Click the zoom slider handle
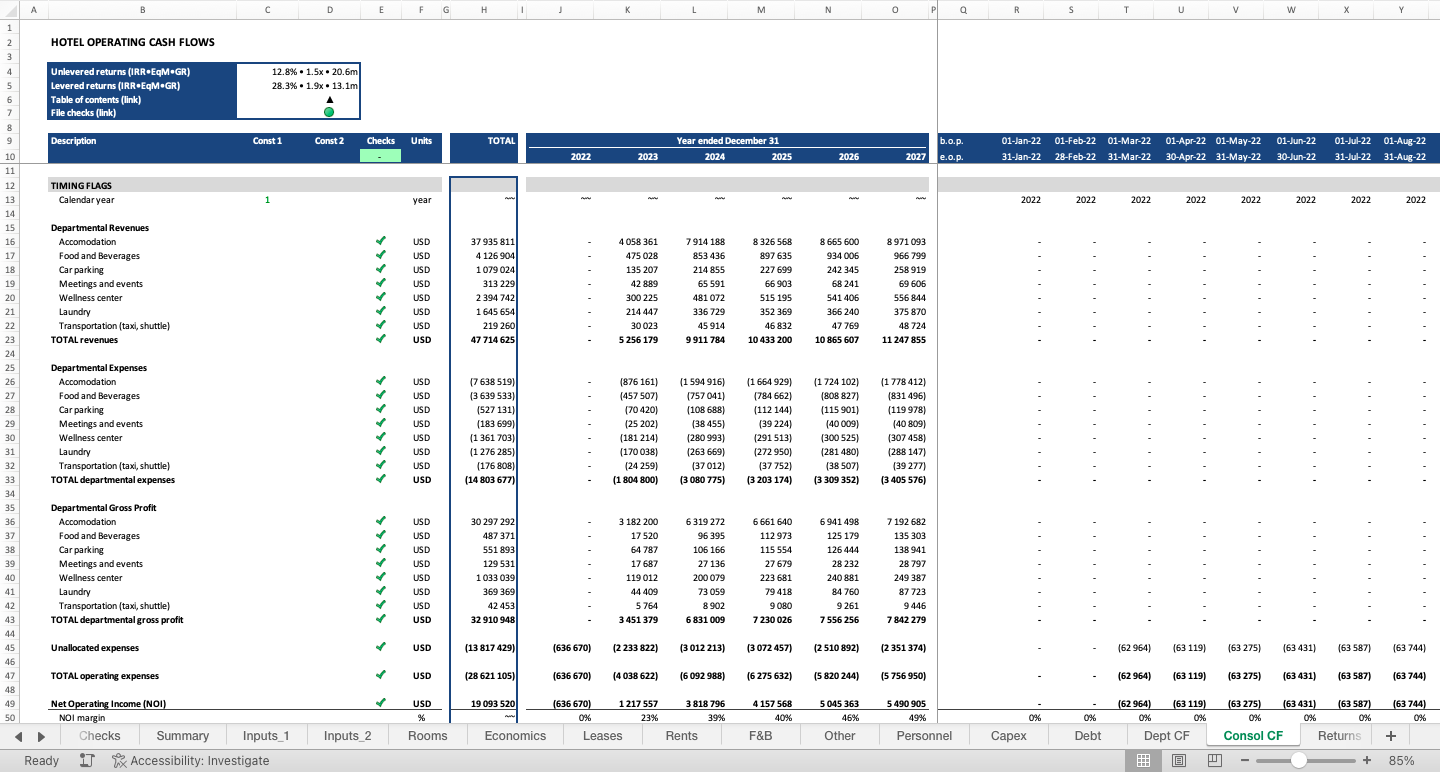This screenshot has width=1440, height=772. [x=1298, y=760]
